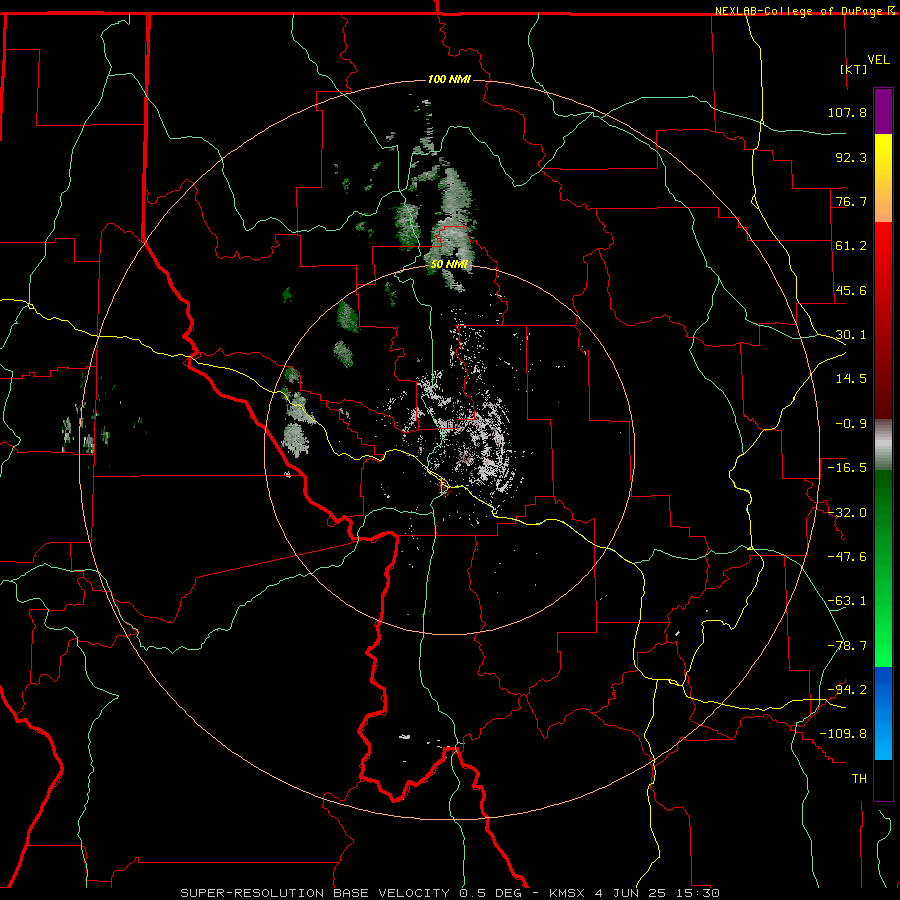Click the -109.8 scale value
The image size is (900, 900).
[x=843, y=734]
